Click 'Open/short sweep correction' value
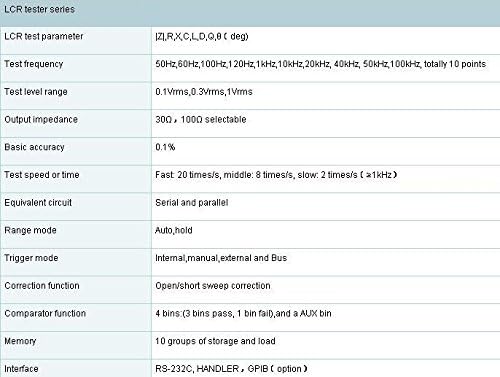This screenshot has width=500, height=377. 213,286
